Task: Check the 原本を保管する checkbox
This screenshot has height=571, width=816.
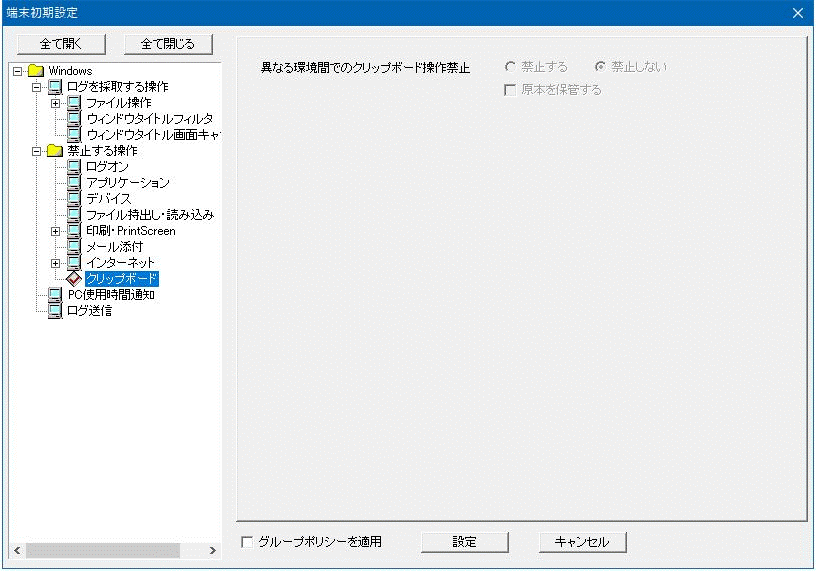Action: point(510,90)
